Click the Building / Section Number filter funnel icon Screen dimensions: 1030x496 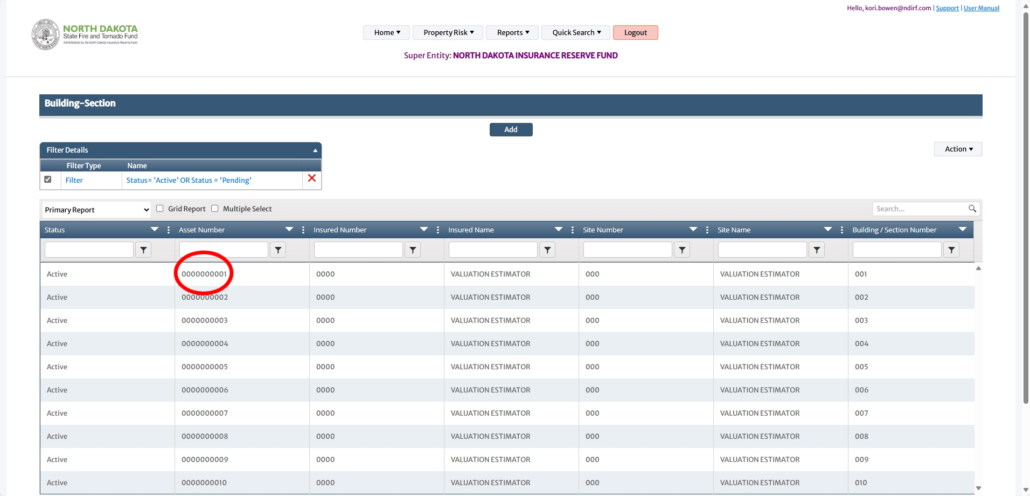(951, 250)
